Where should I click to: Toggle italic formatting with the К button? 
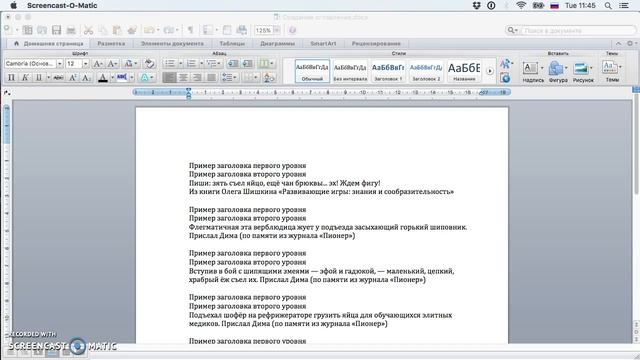pyautogui.click(x=25, y=77)
